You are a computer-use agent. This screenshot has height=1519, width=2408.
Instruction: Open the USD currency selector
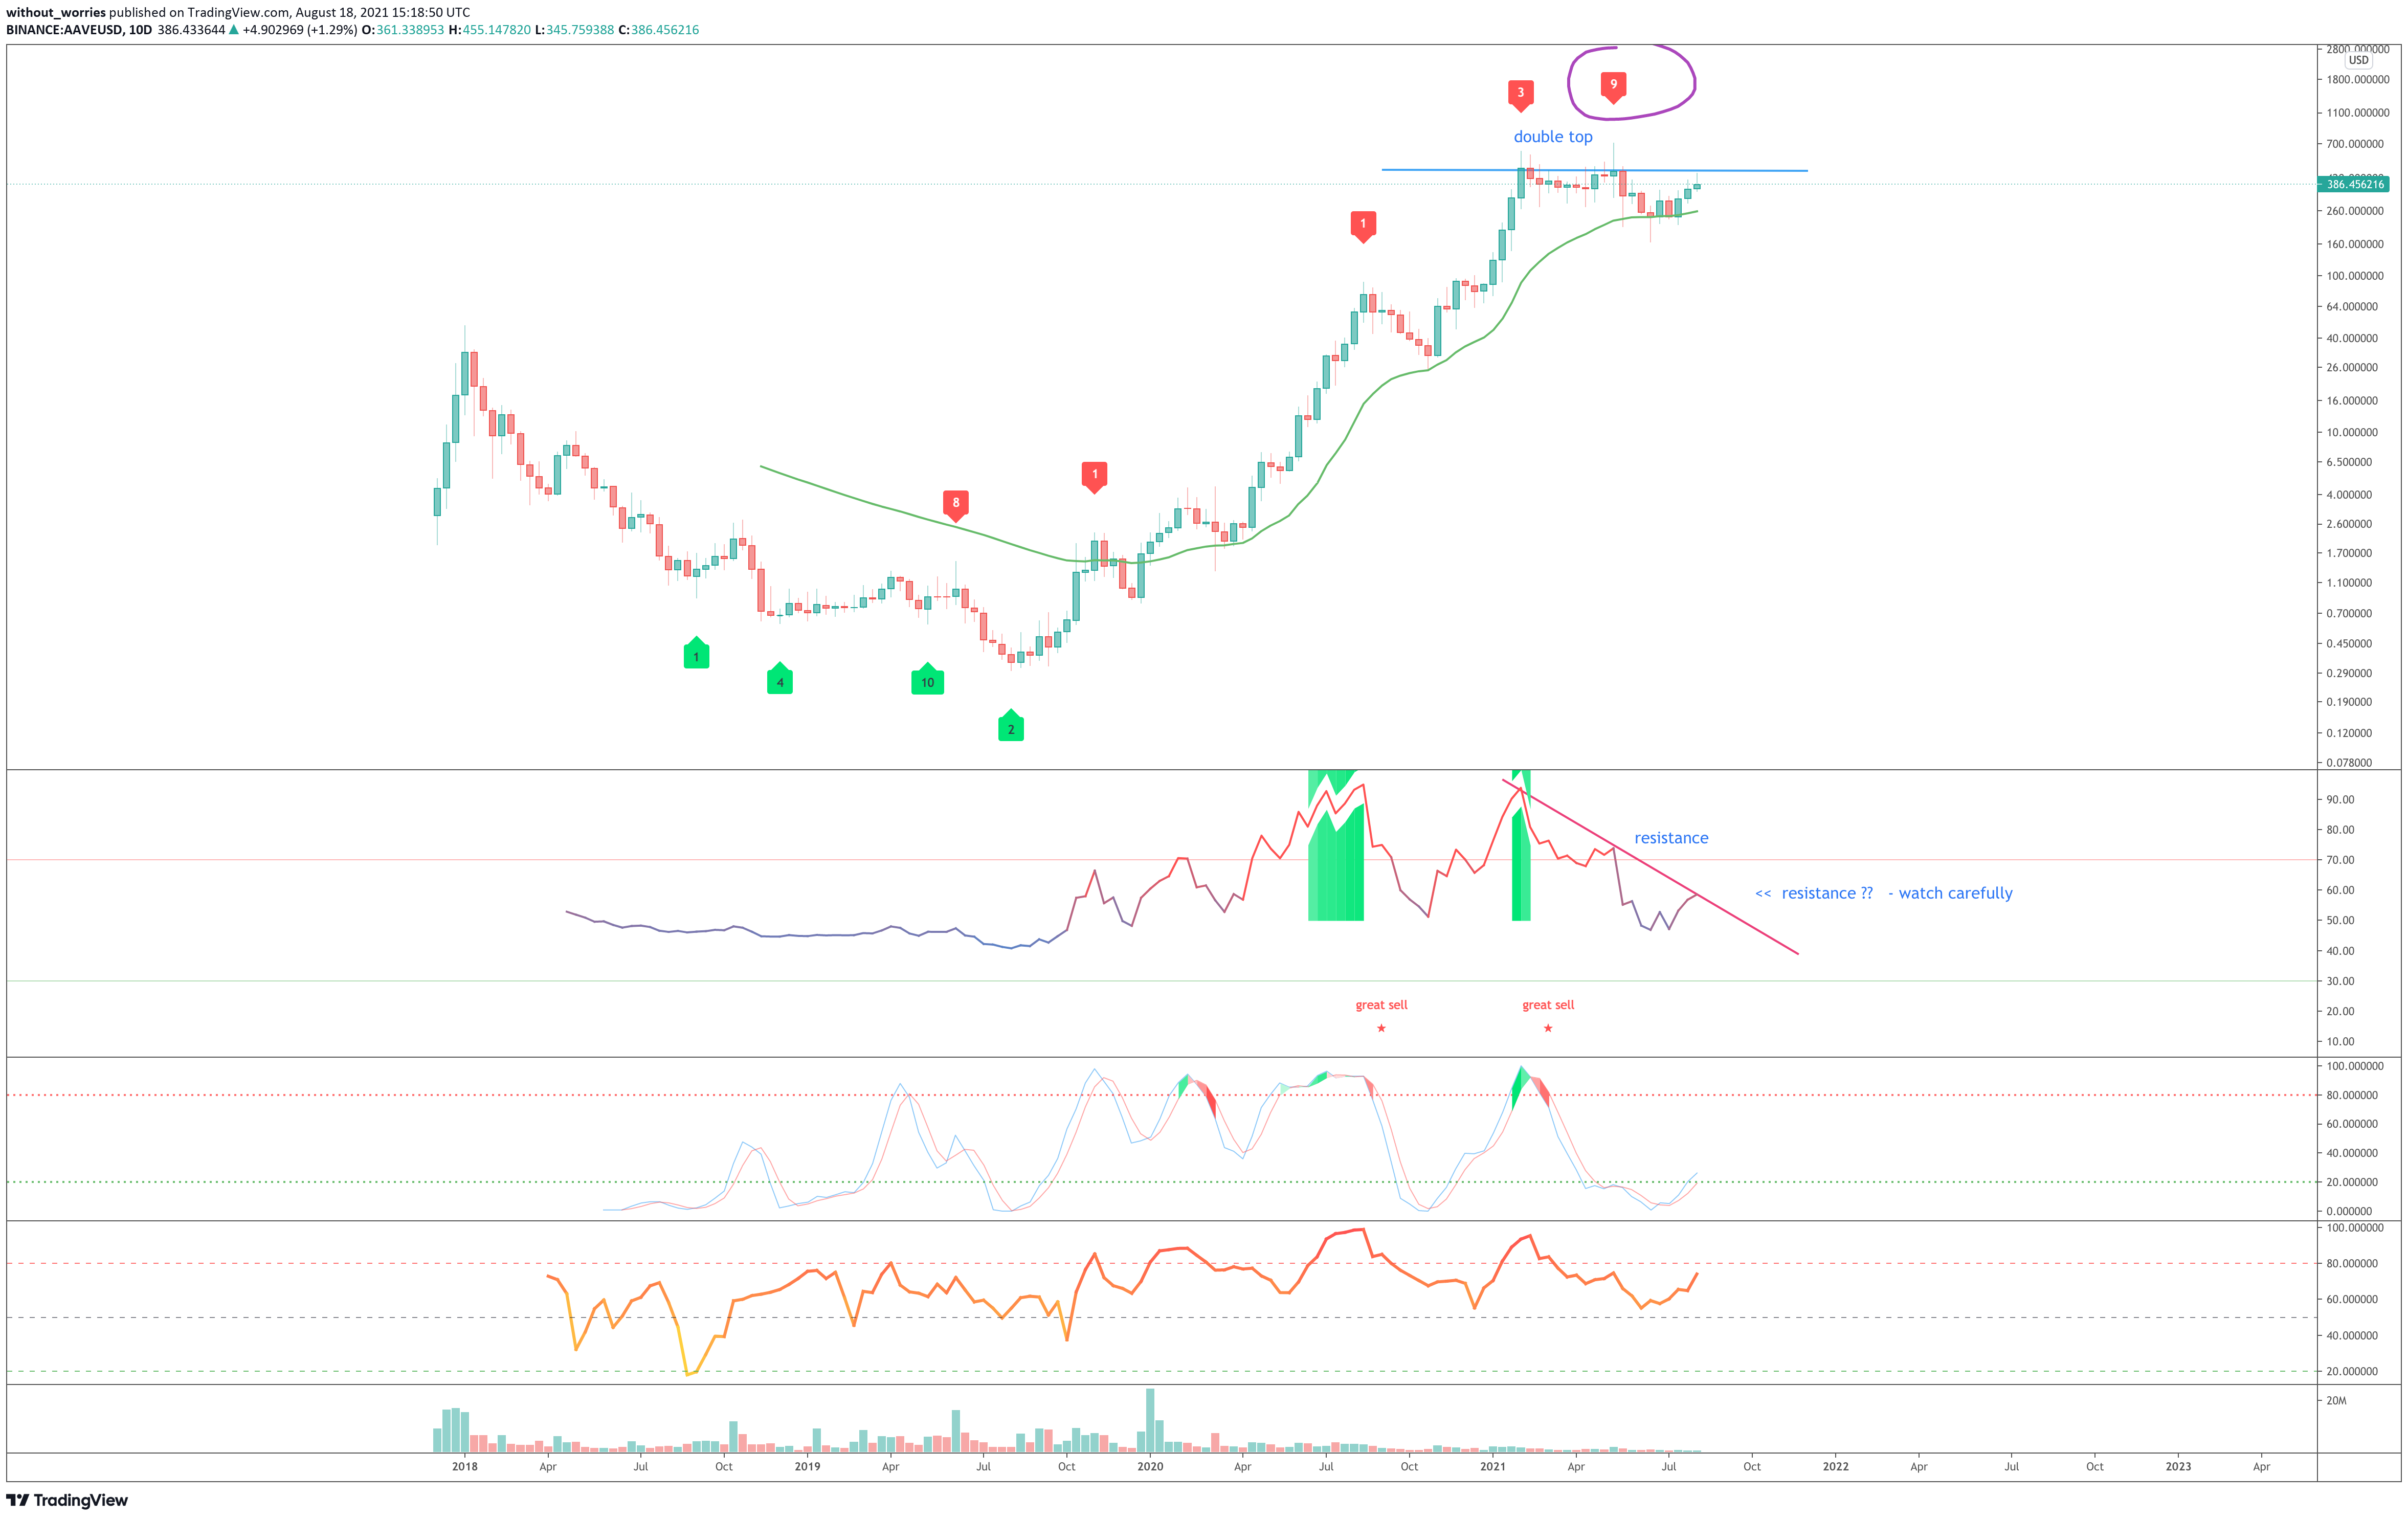(x=2358, y=60)
